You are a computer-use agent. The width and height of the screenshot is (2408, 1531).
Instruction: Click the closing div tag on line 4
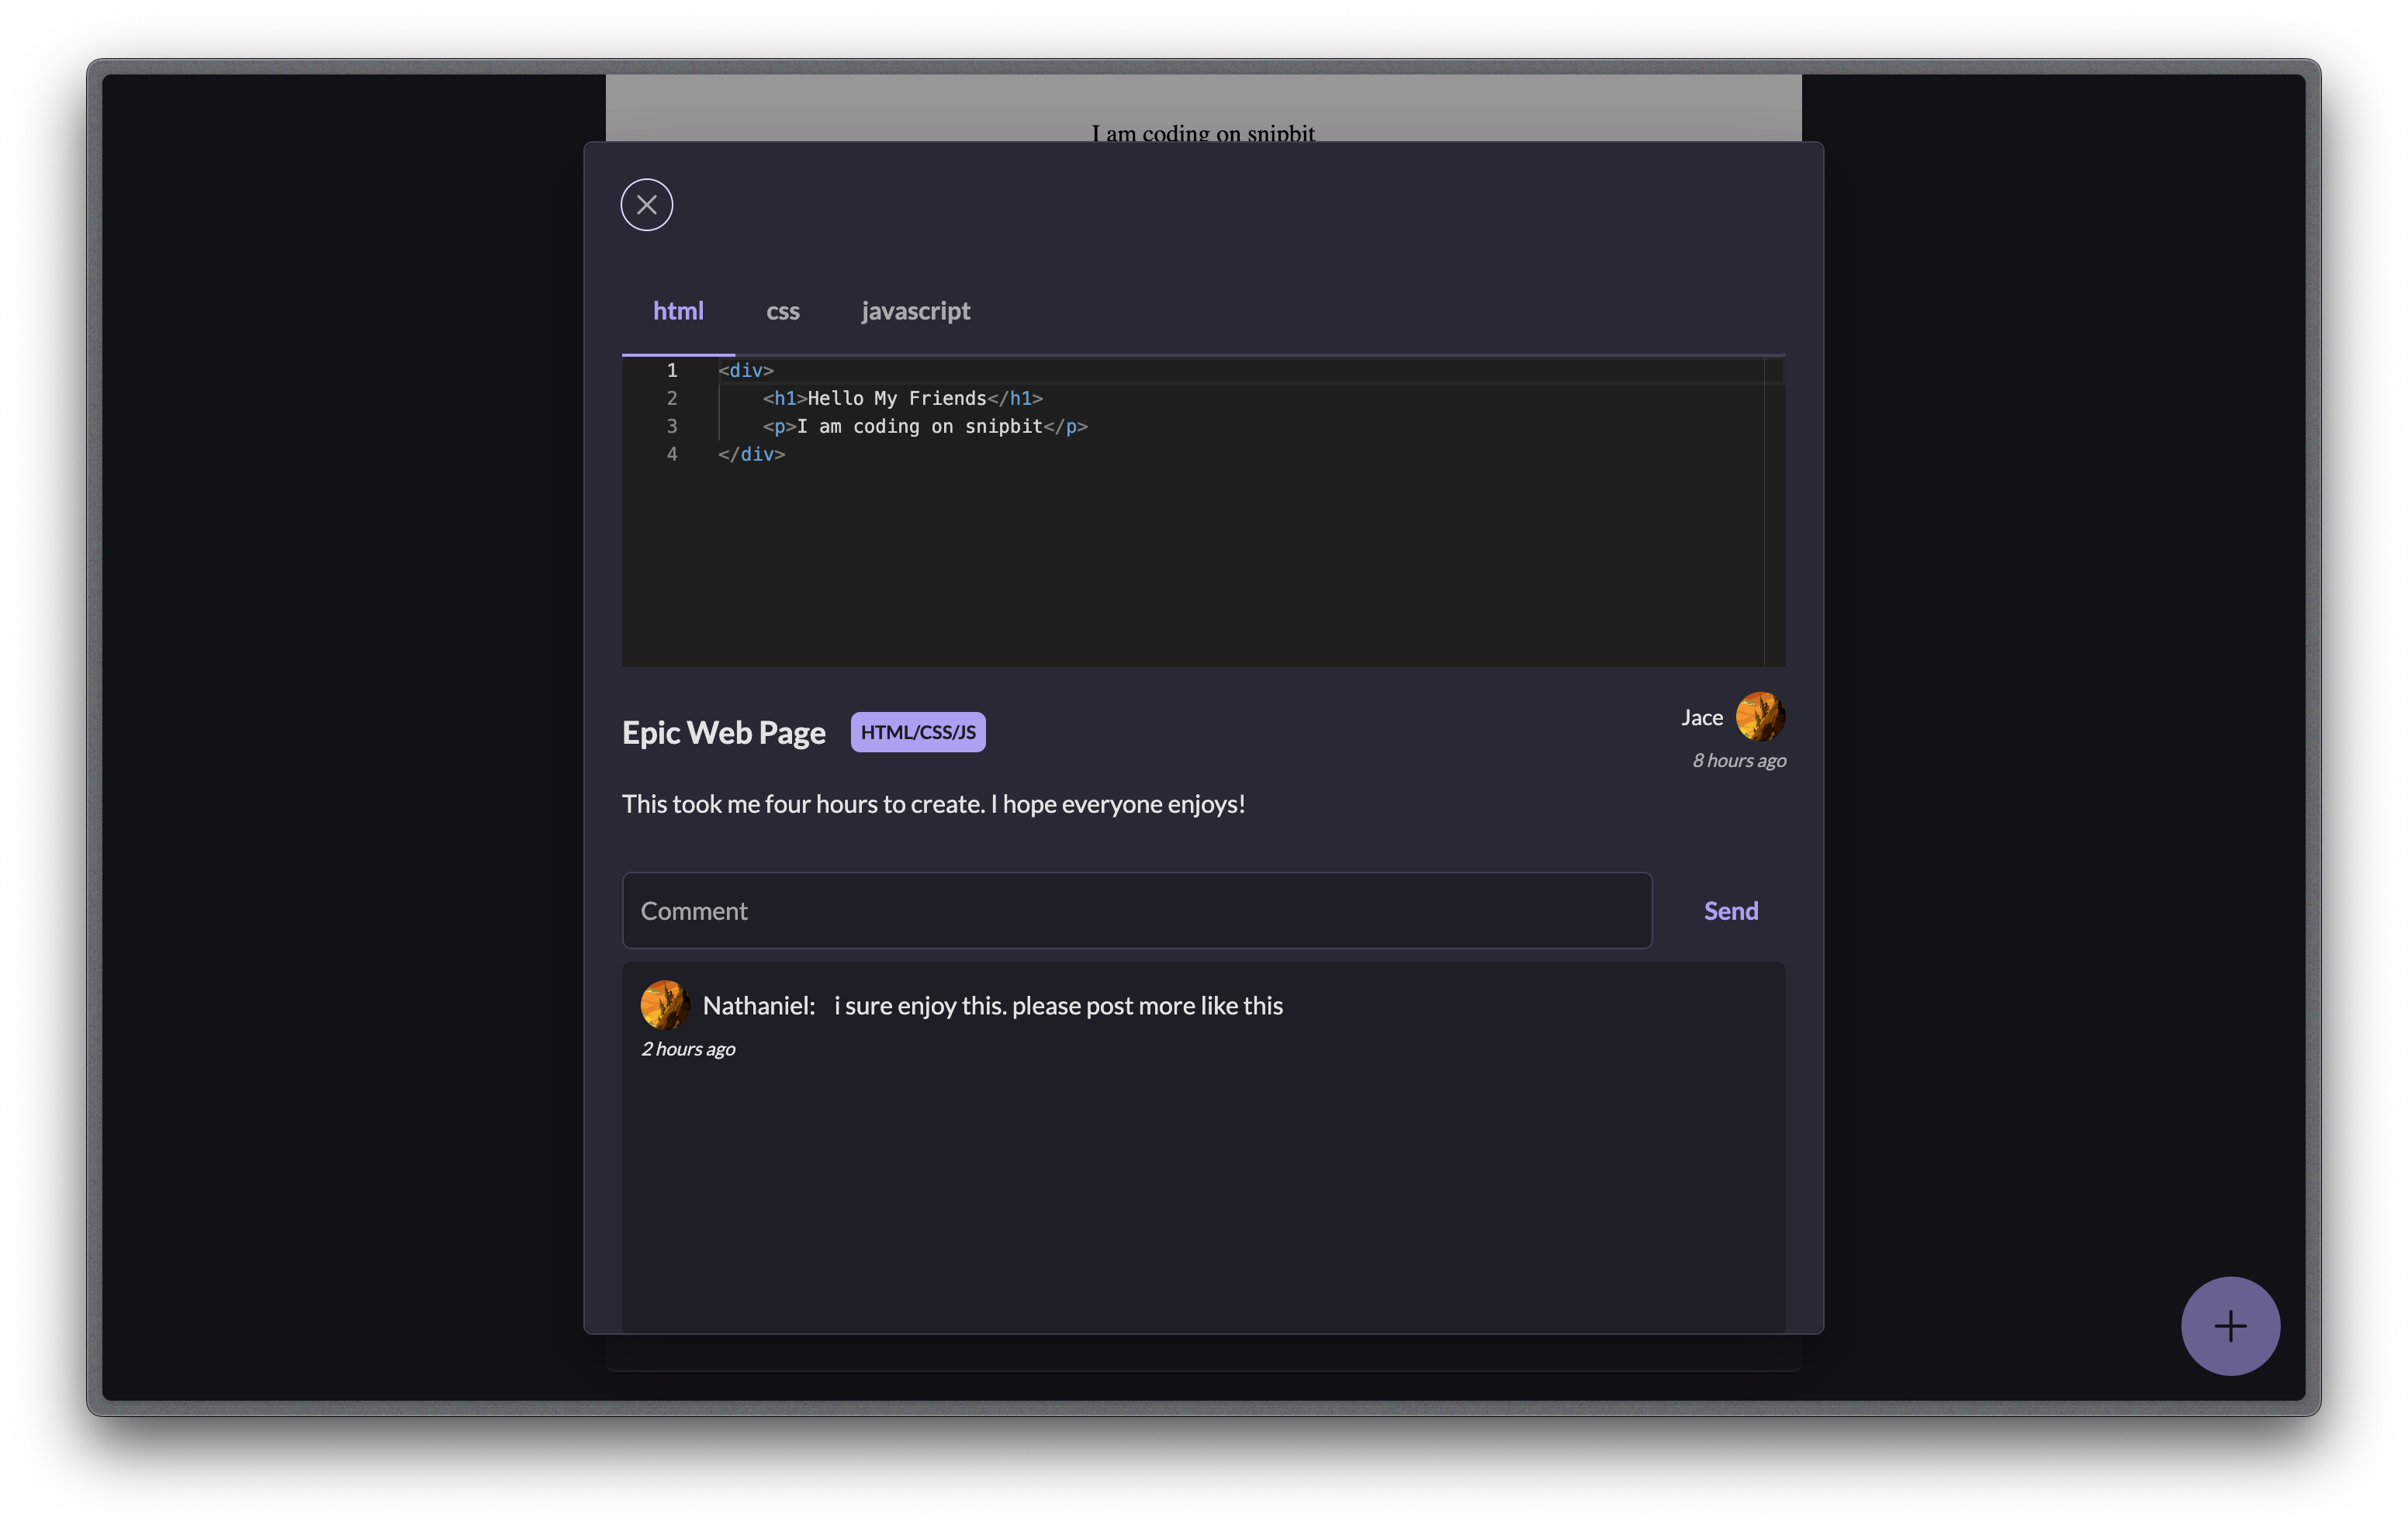point(751,455)
